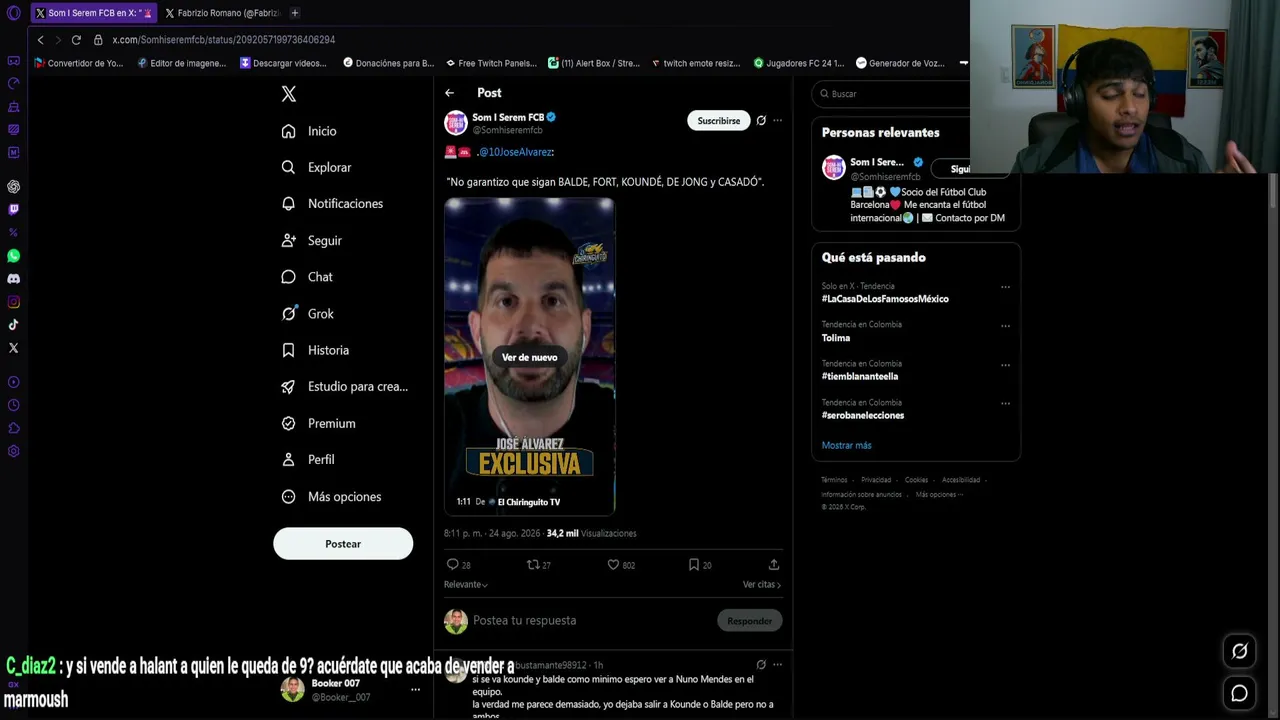The image size is (1280, 720).
Task: Open more options for #serobanelecciones trend
Action: [x=1005, y=404]
